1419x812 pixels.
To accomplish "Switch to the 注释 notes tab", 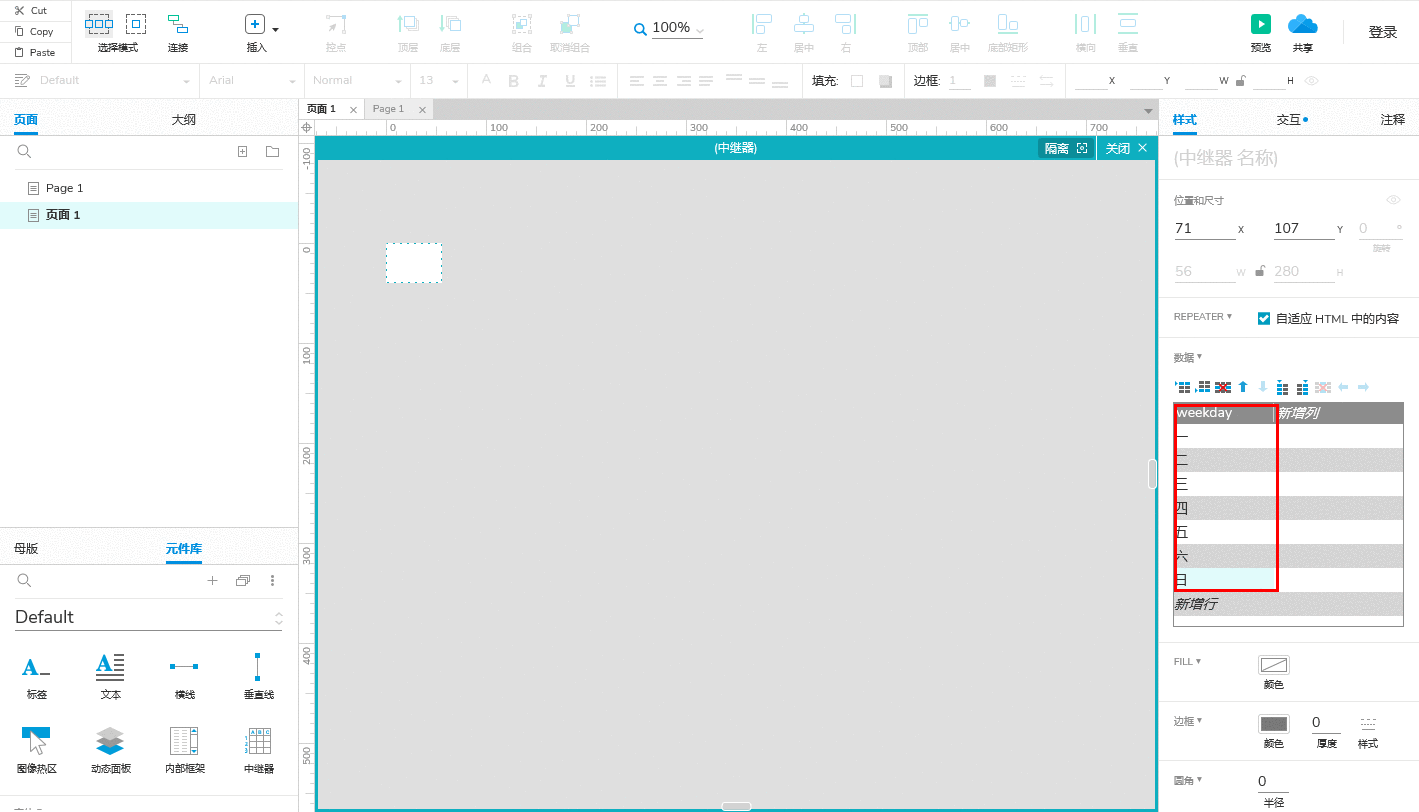I will tap(1393, 120).
